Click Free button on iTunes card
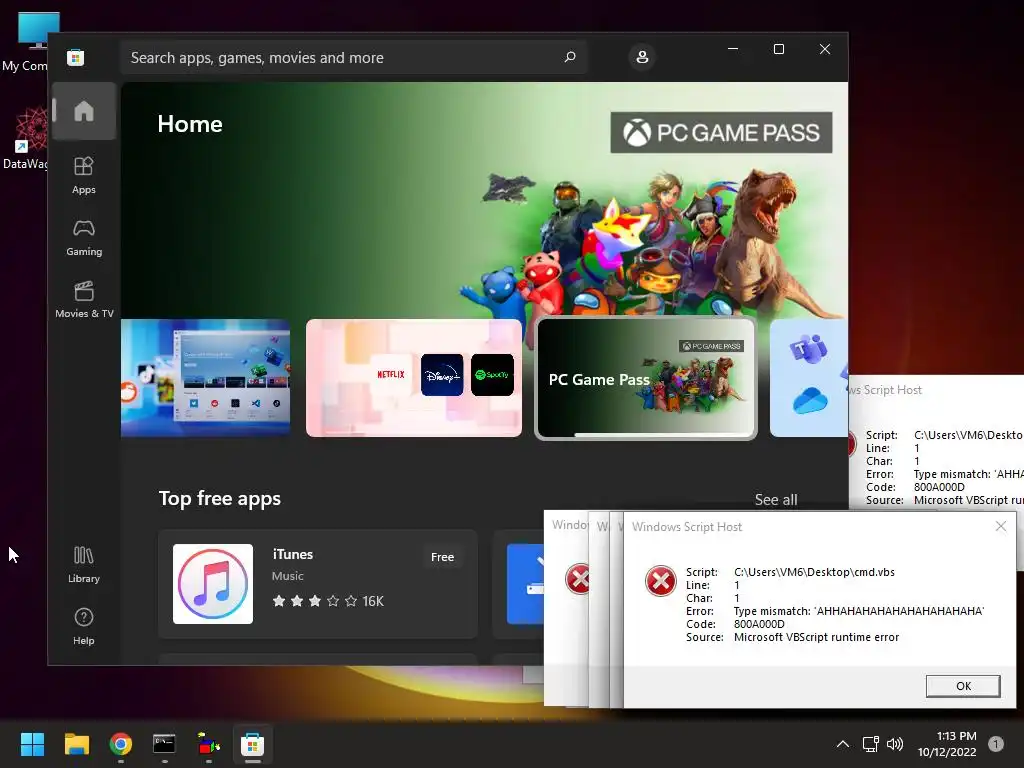The width and height of the screenshot is (1024, 768). tap(442, 557)
